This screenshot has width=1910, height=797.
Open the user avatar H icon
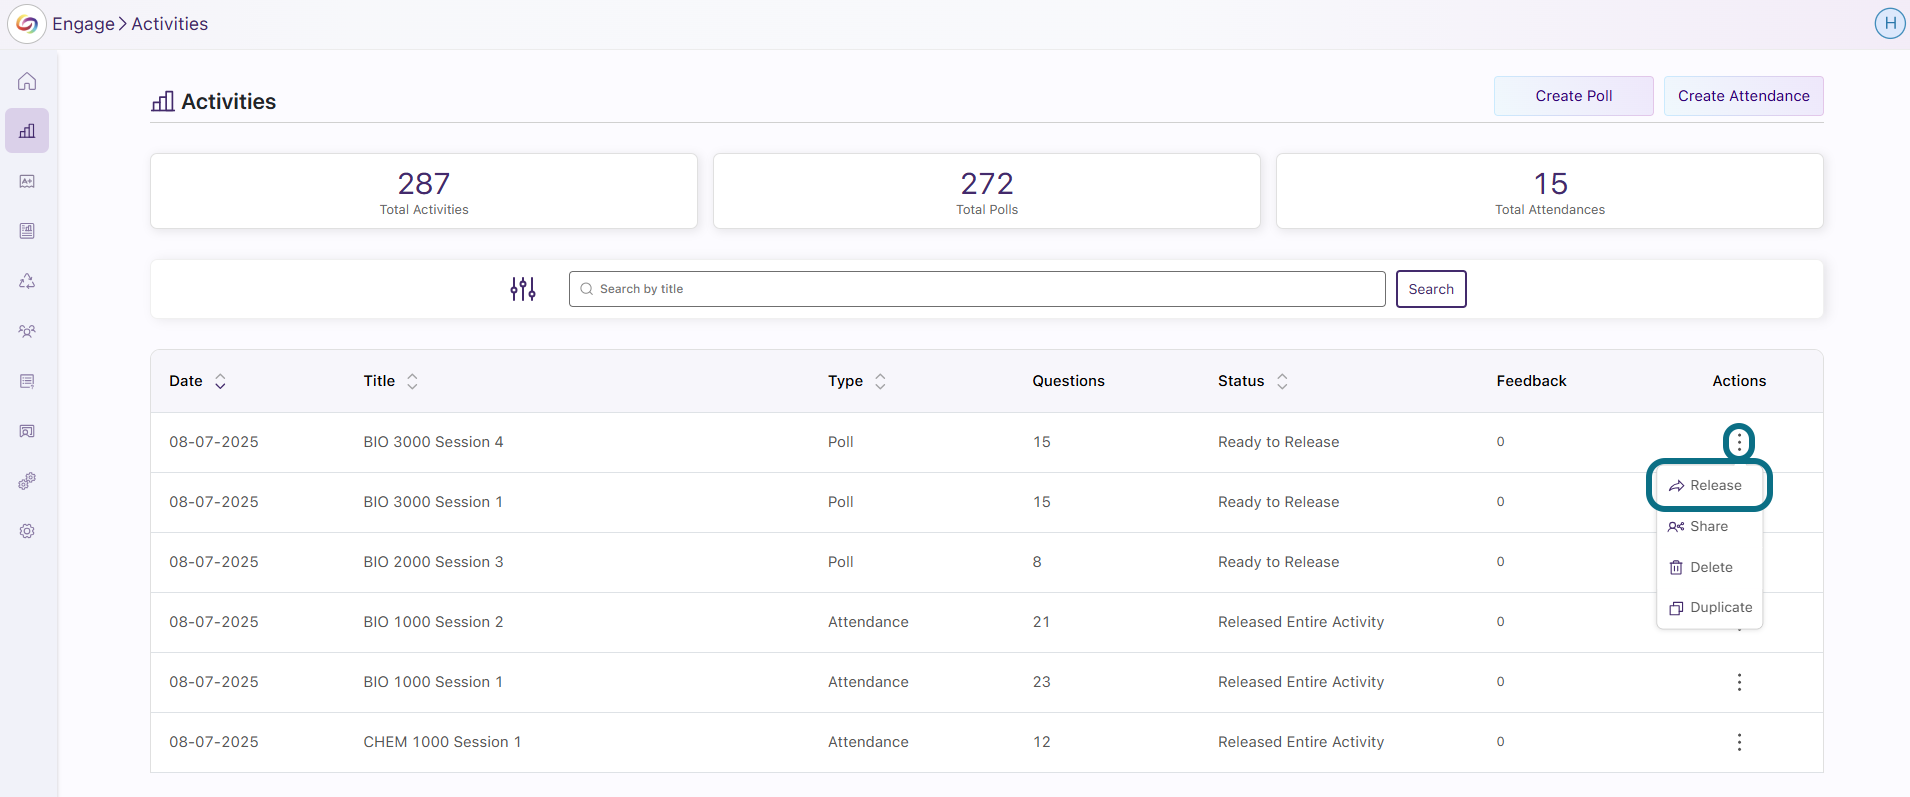coord(1889,23)
